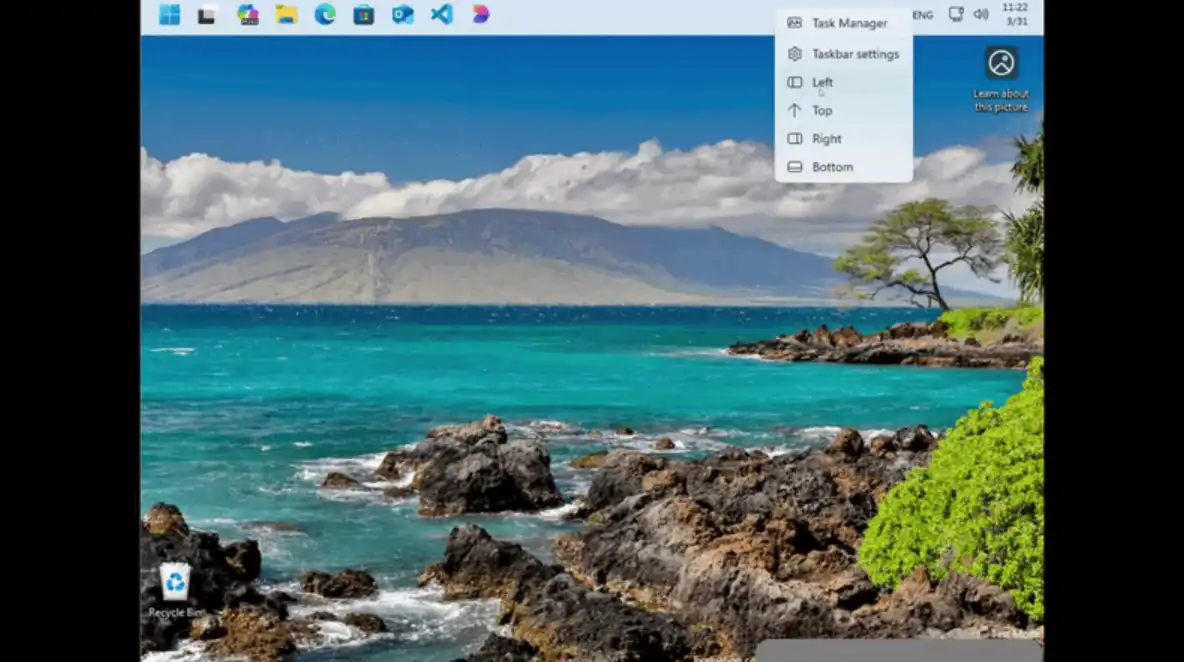Viewport: 1184px width, 662px height.
Task: Choose Task Manager from context menu
Action: coord(843,23)
